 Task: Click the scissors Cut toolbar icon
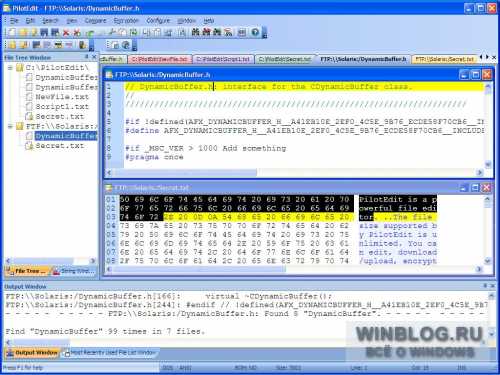[x=112, y=32]
